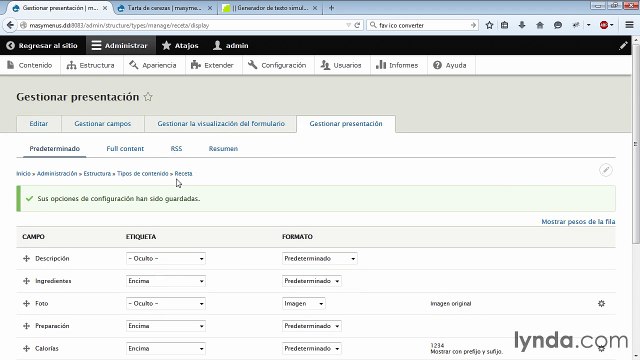Open Preparación format dropdown
This screenshot has width=640, height=360.
click(312, 326)
